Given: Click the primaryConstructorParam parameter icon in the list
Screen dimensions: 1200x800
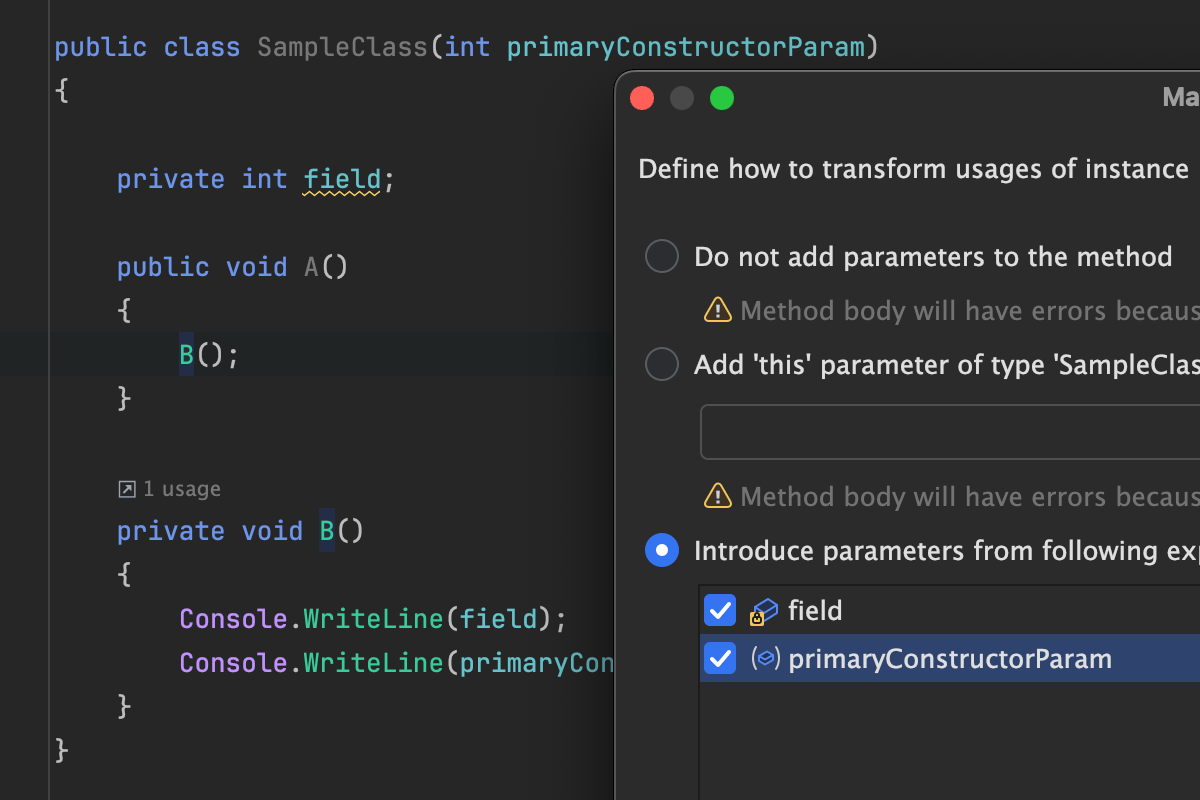Looking at the screenshot, I should [765, 659].
